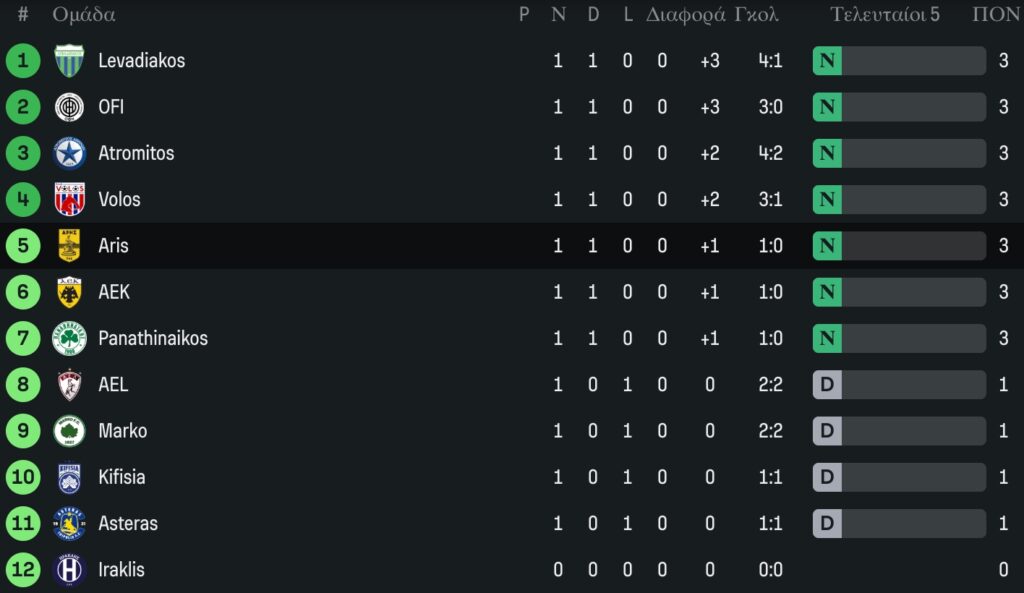
Task: Click the Asteras club logo
Action: (69, 523)
